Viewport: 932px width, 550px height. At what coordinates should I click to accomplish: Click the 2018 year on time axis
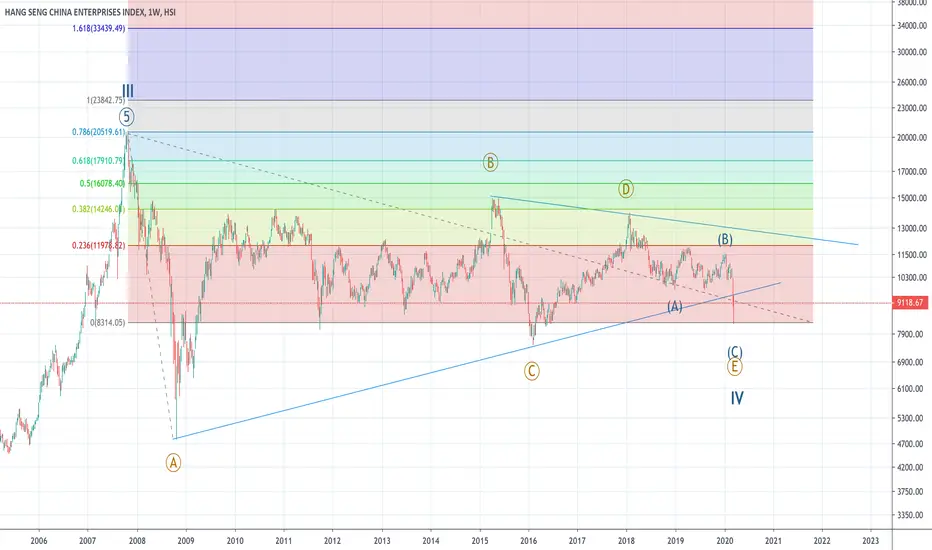pyautogui.click(x=626, y=540)
